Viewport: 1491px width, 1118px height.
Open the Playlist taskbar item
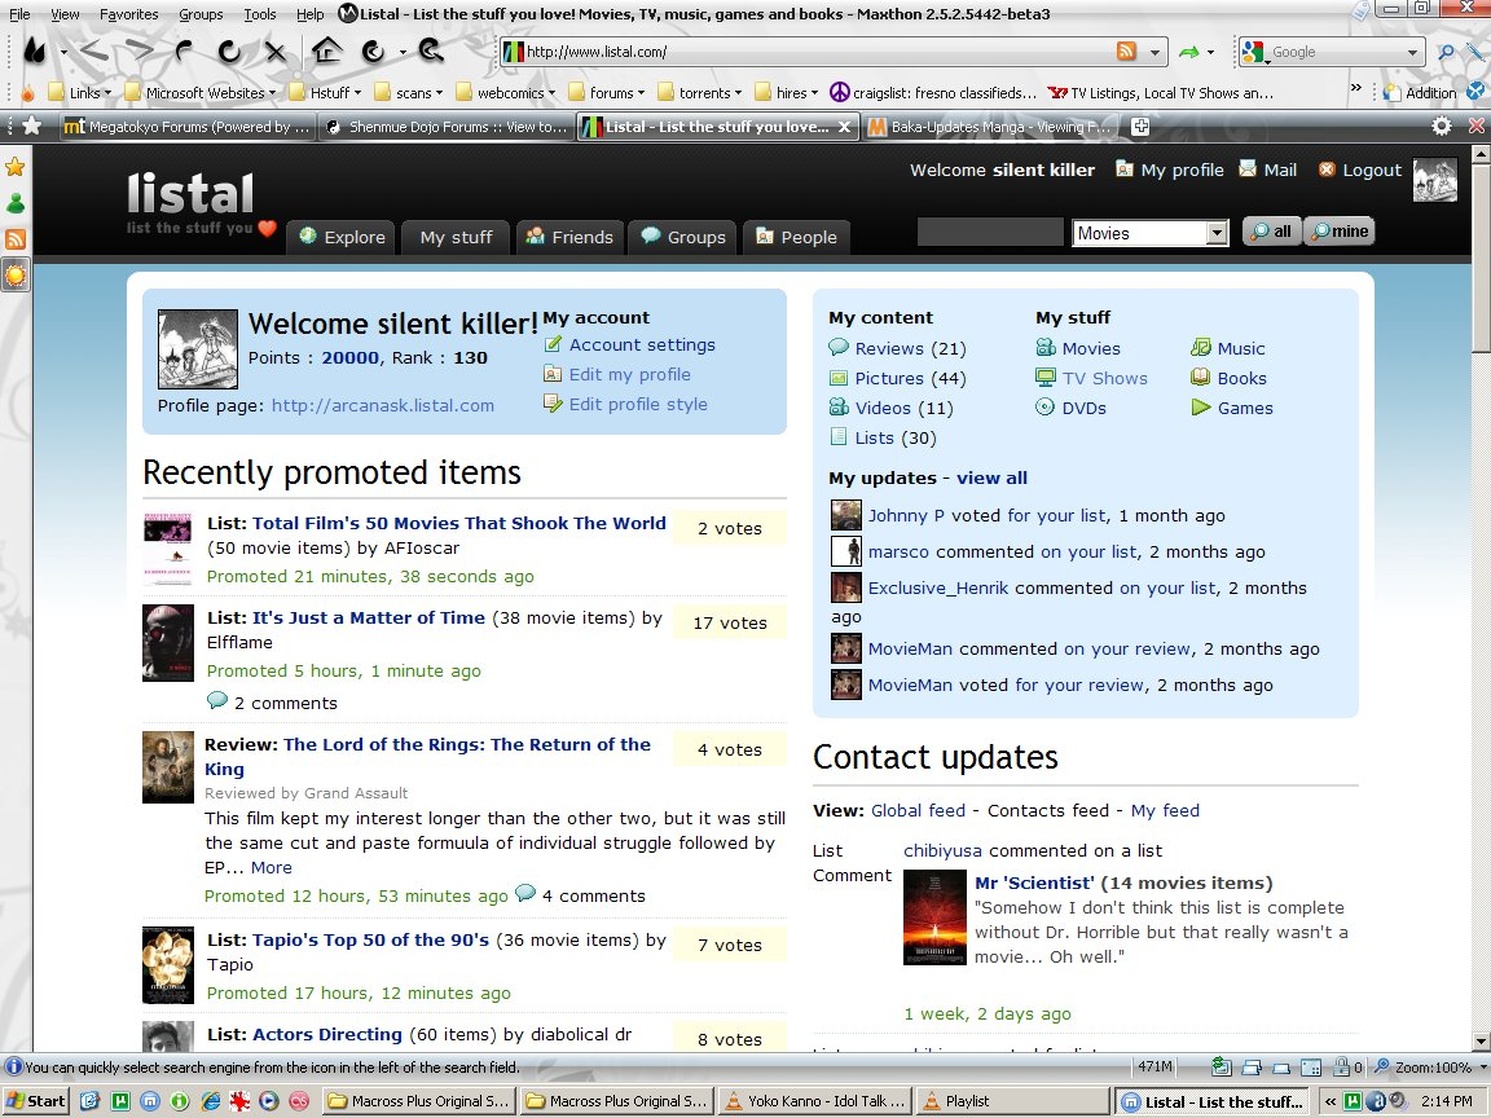1013,1101
